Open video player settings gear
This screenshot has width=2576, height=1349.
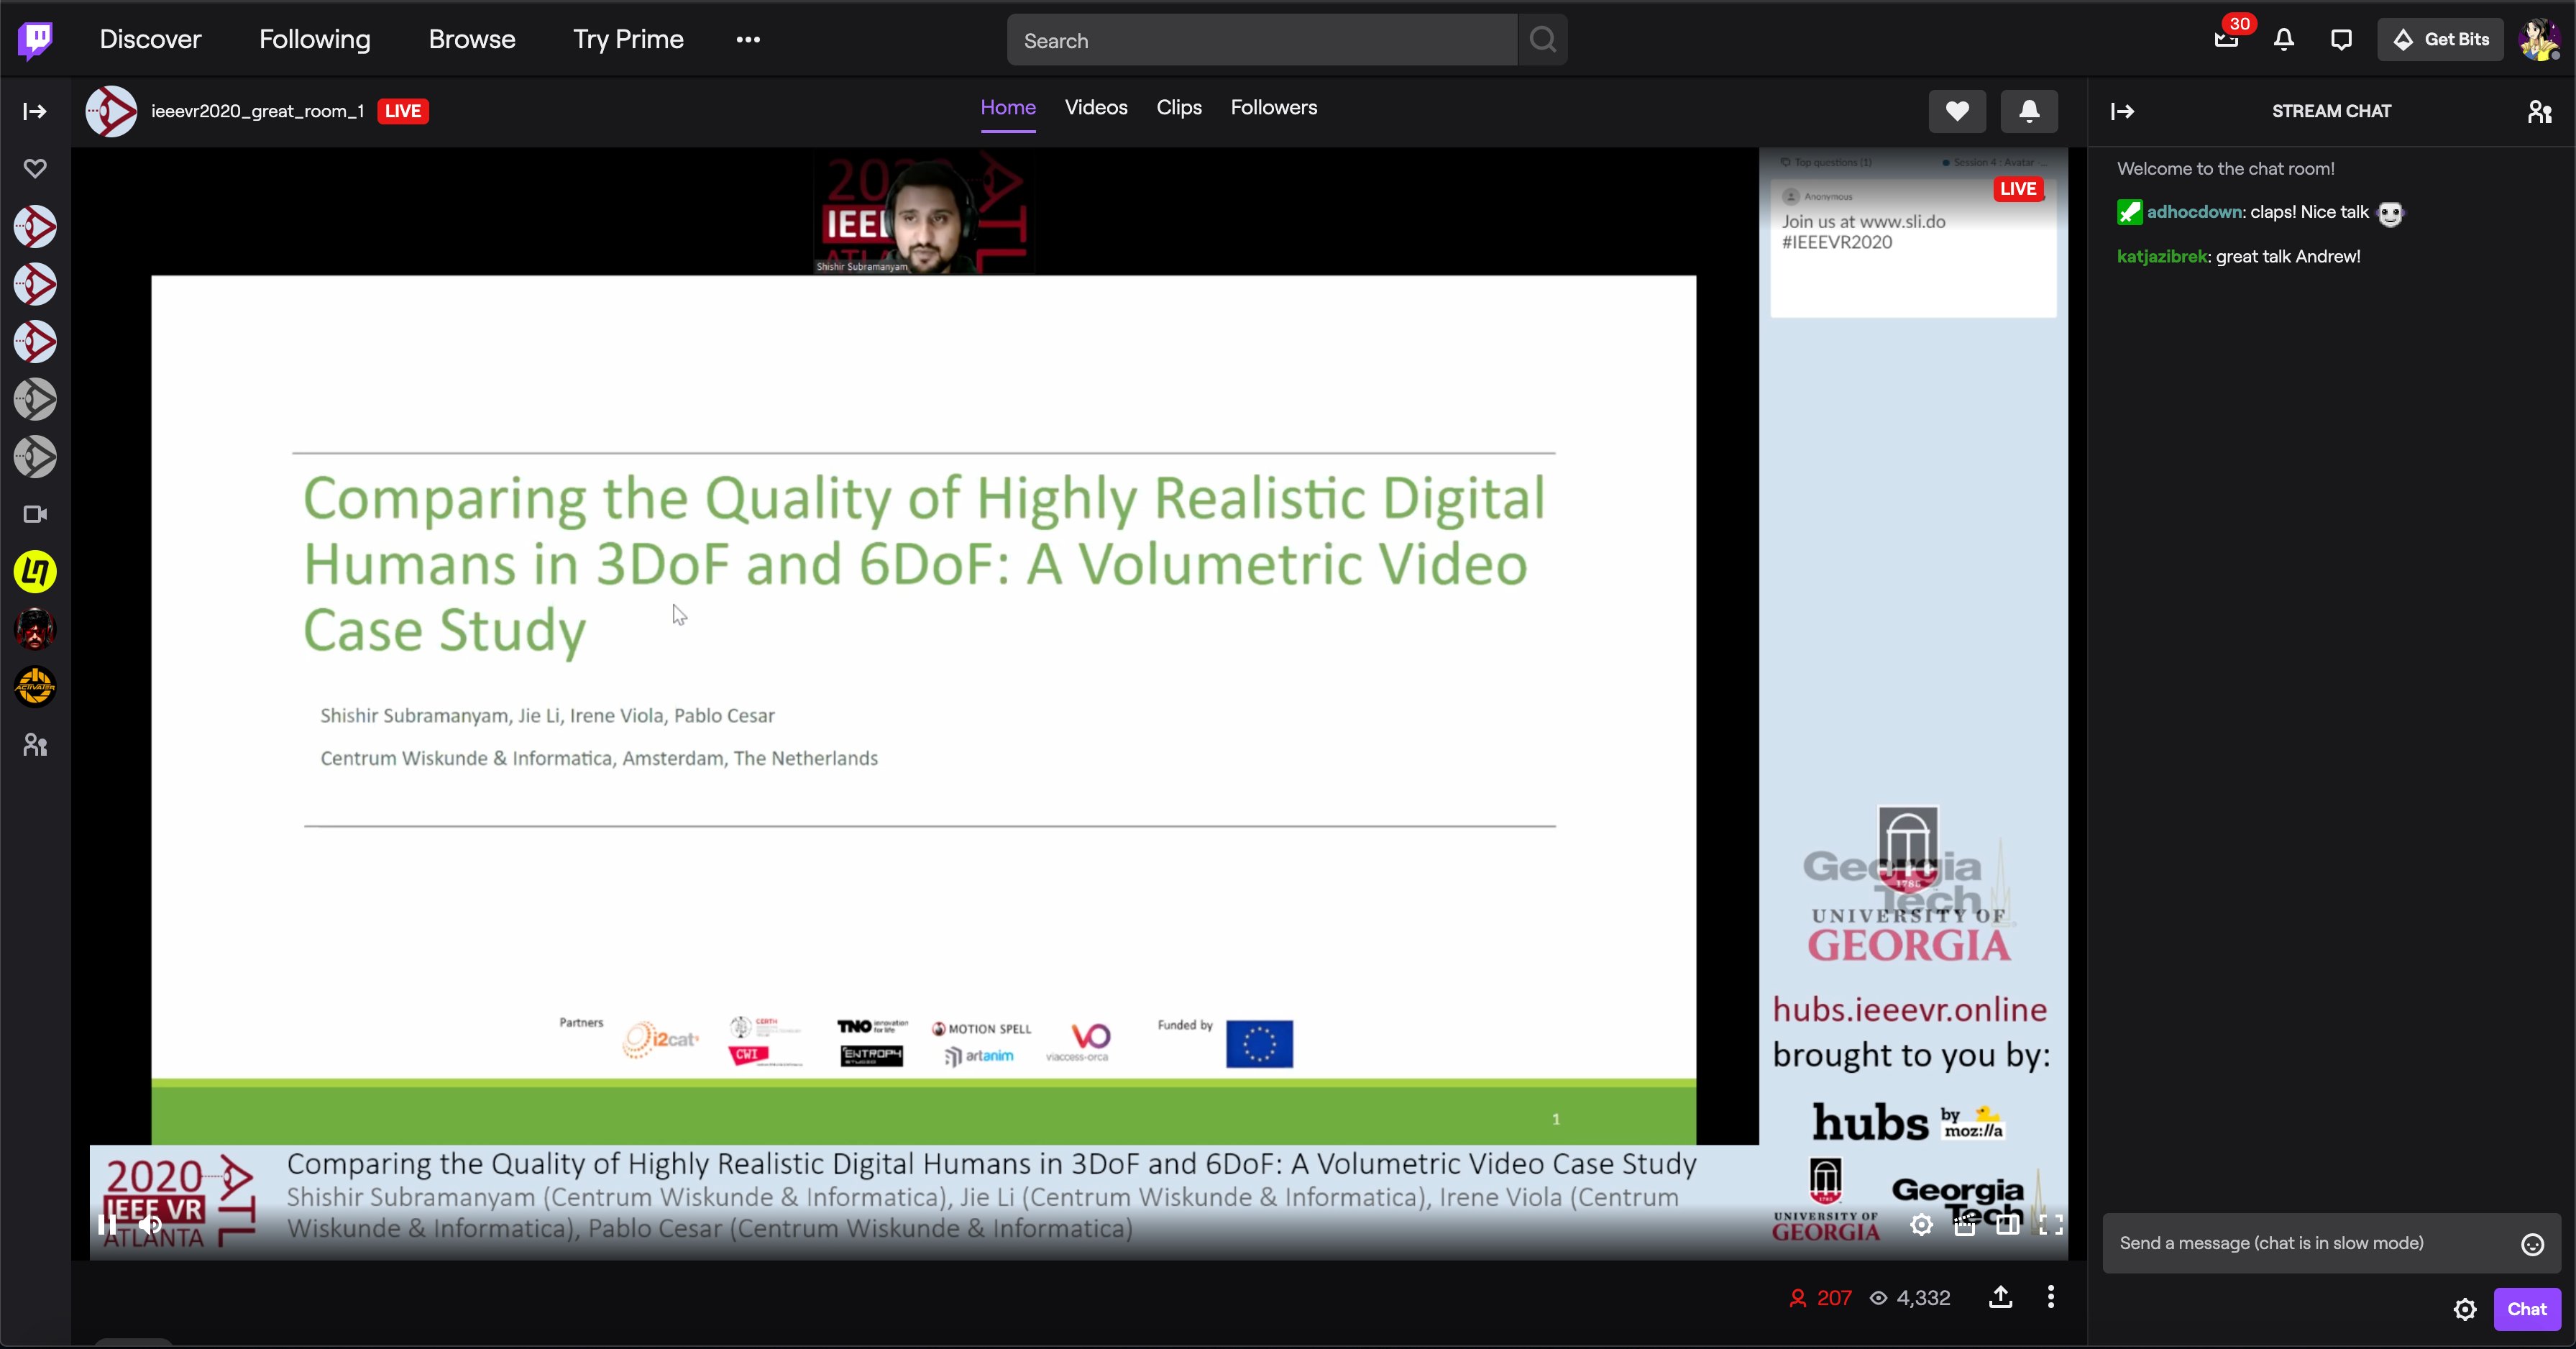pyautogui.click(x=1921, y=1225)
